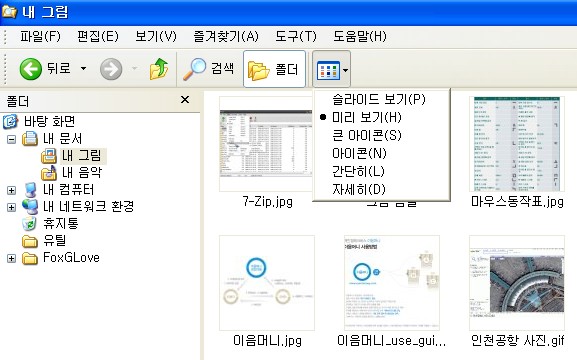
Task: Click the 마우스동작표.jpg file name
Action: (x=517, y=202)
